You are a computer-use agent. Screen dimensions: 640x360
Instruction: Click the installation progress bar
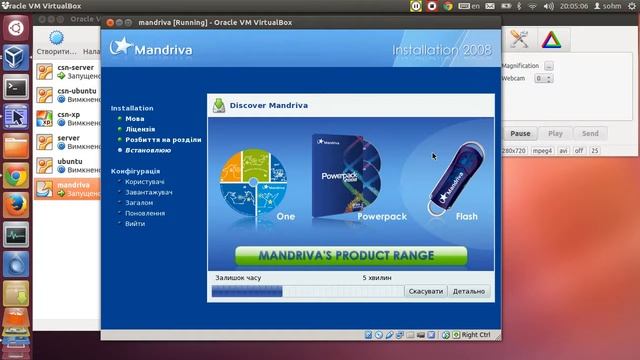coord(307,291)
